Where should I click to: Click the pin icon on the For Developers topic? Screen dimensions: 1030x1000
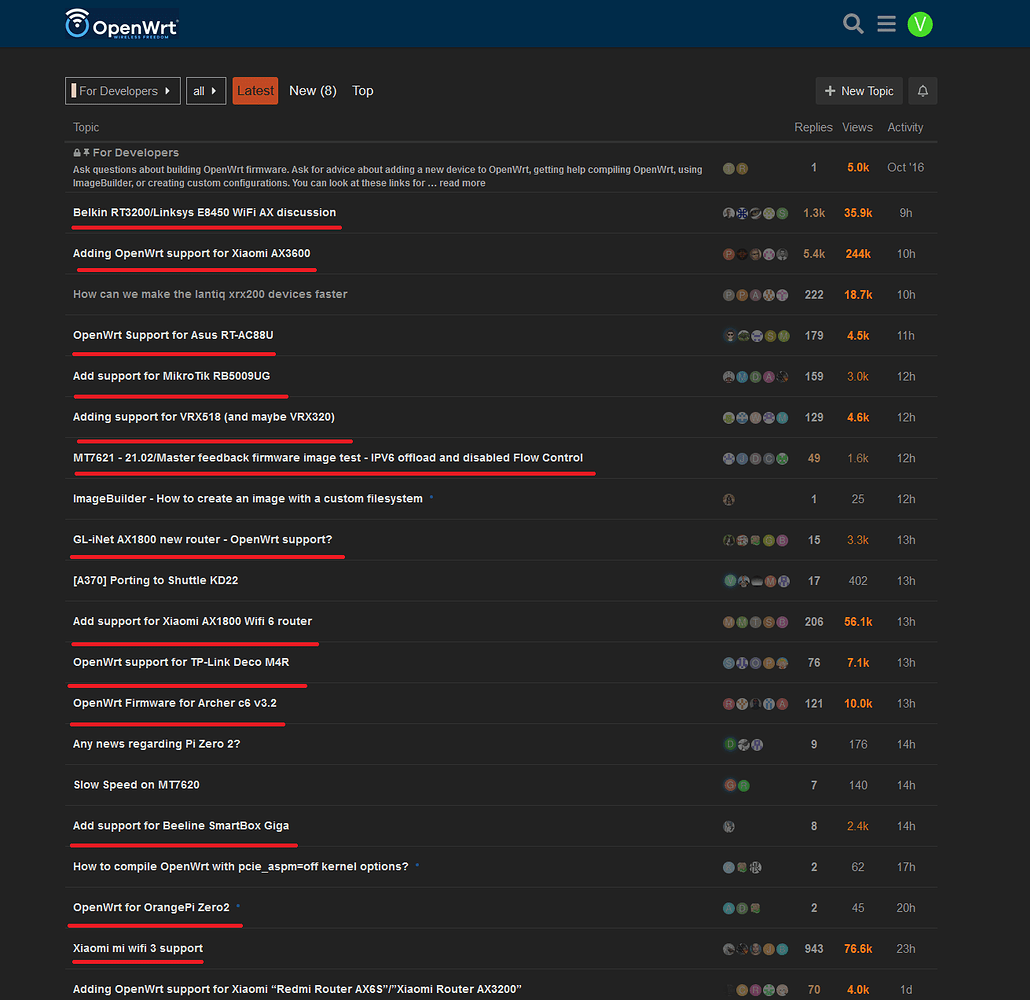point(86,152)
